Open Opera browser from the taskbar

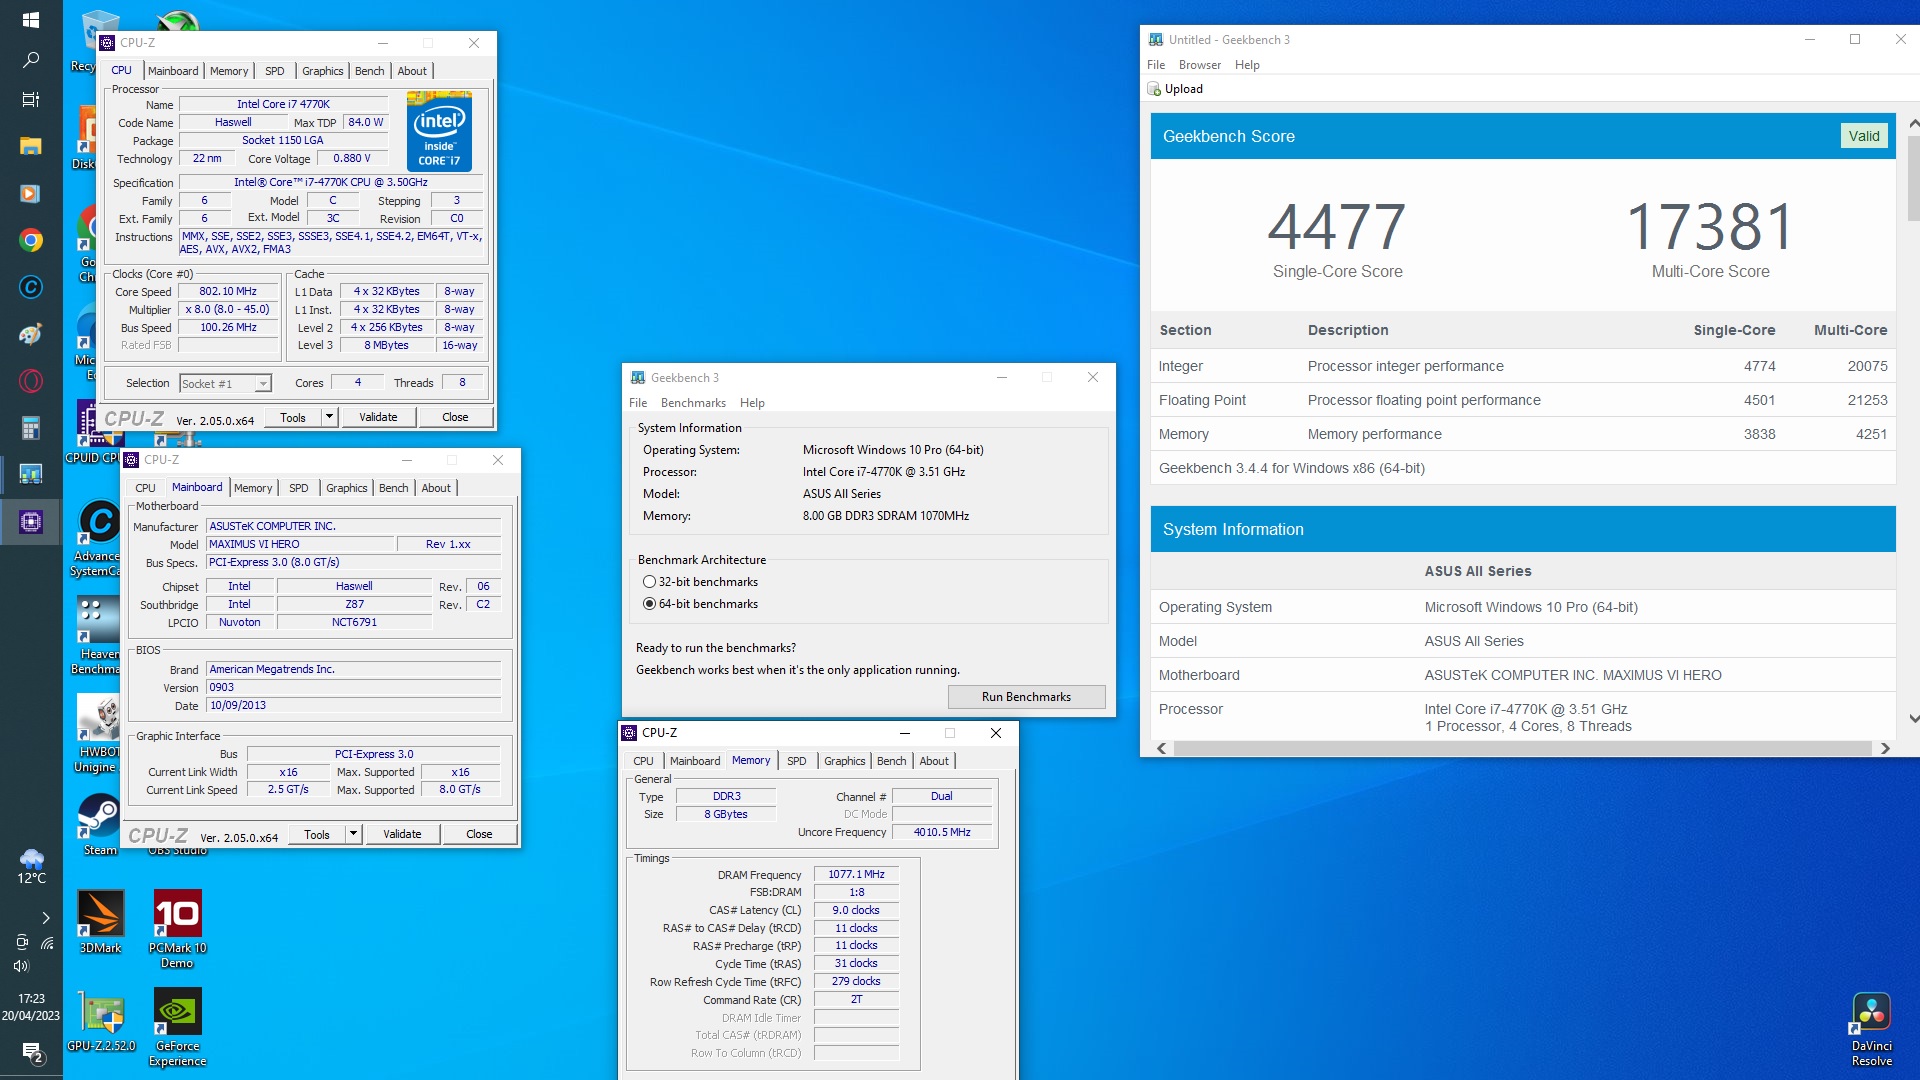30,381
